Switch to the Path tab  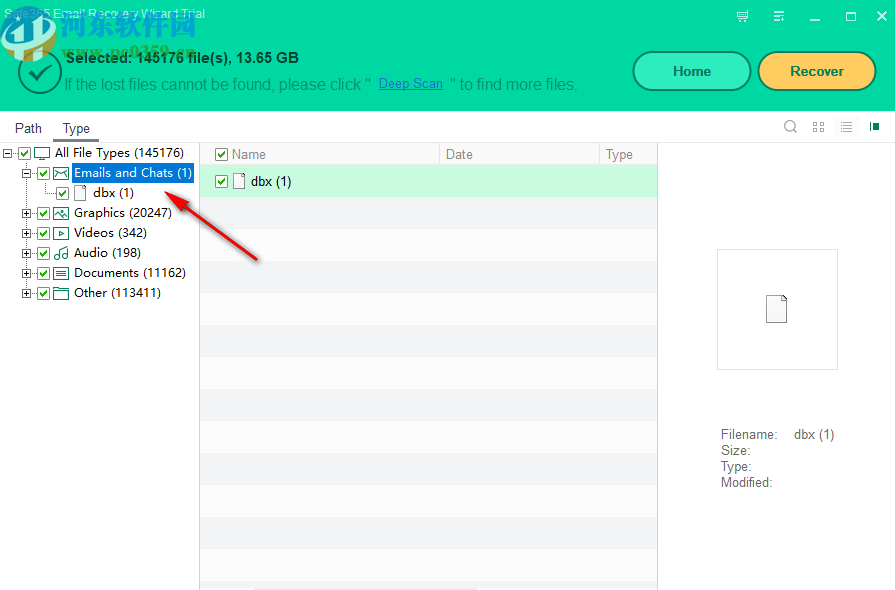coord(28,128)
